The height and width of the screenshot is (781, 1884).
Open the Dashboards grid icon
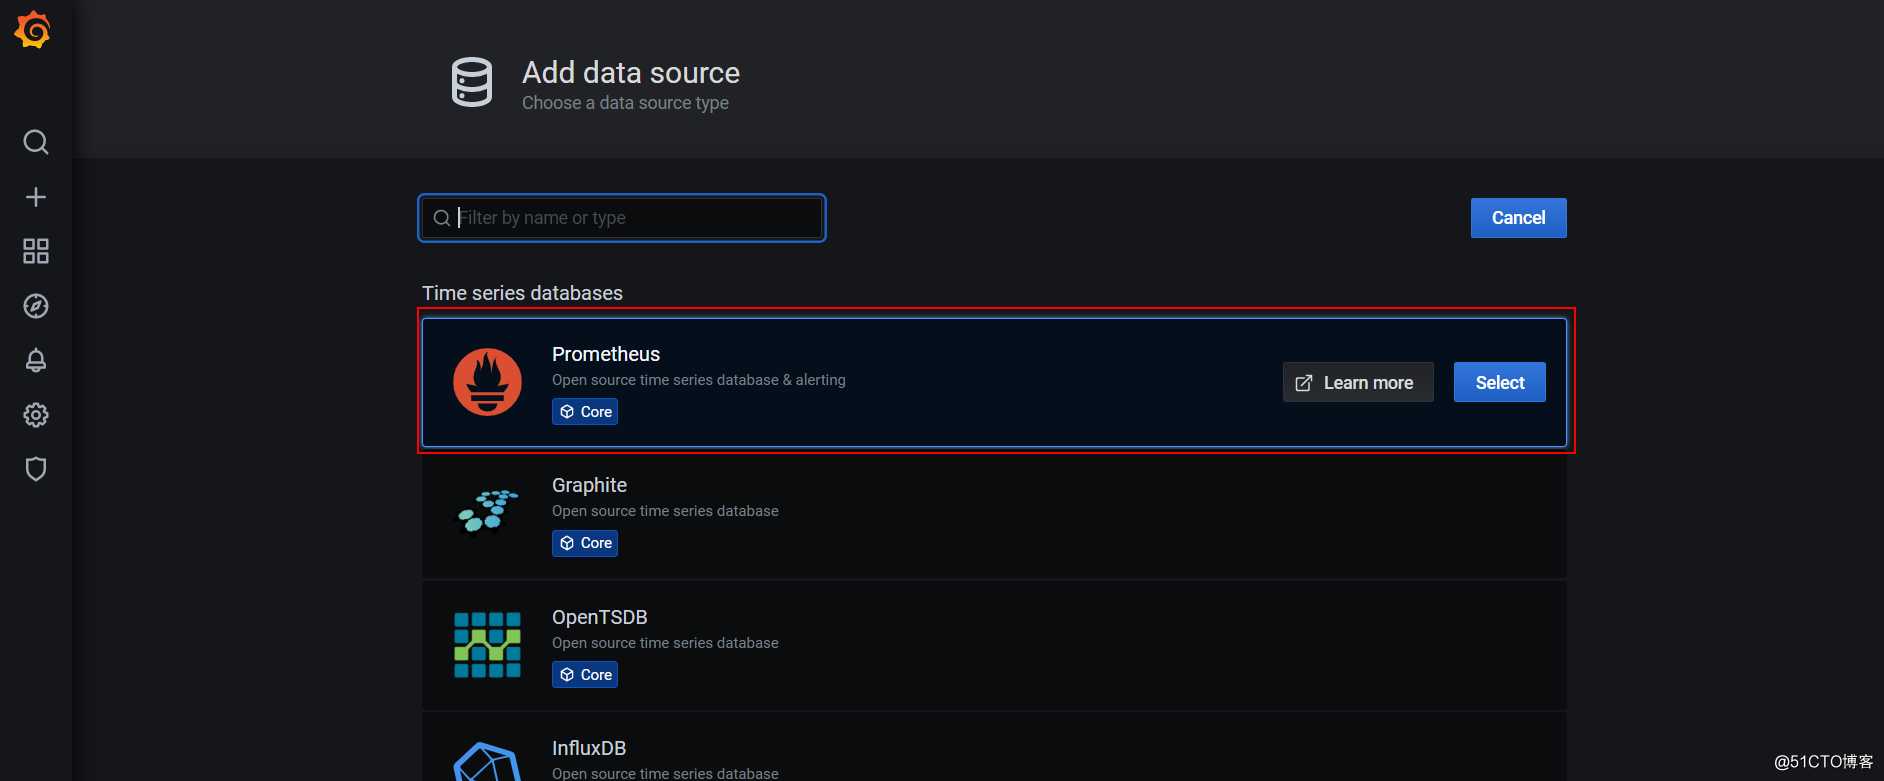pyautogui.click(x=36, y=251)
